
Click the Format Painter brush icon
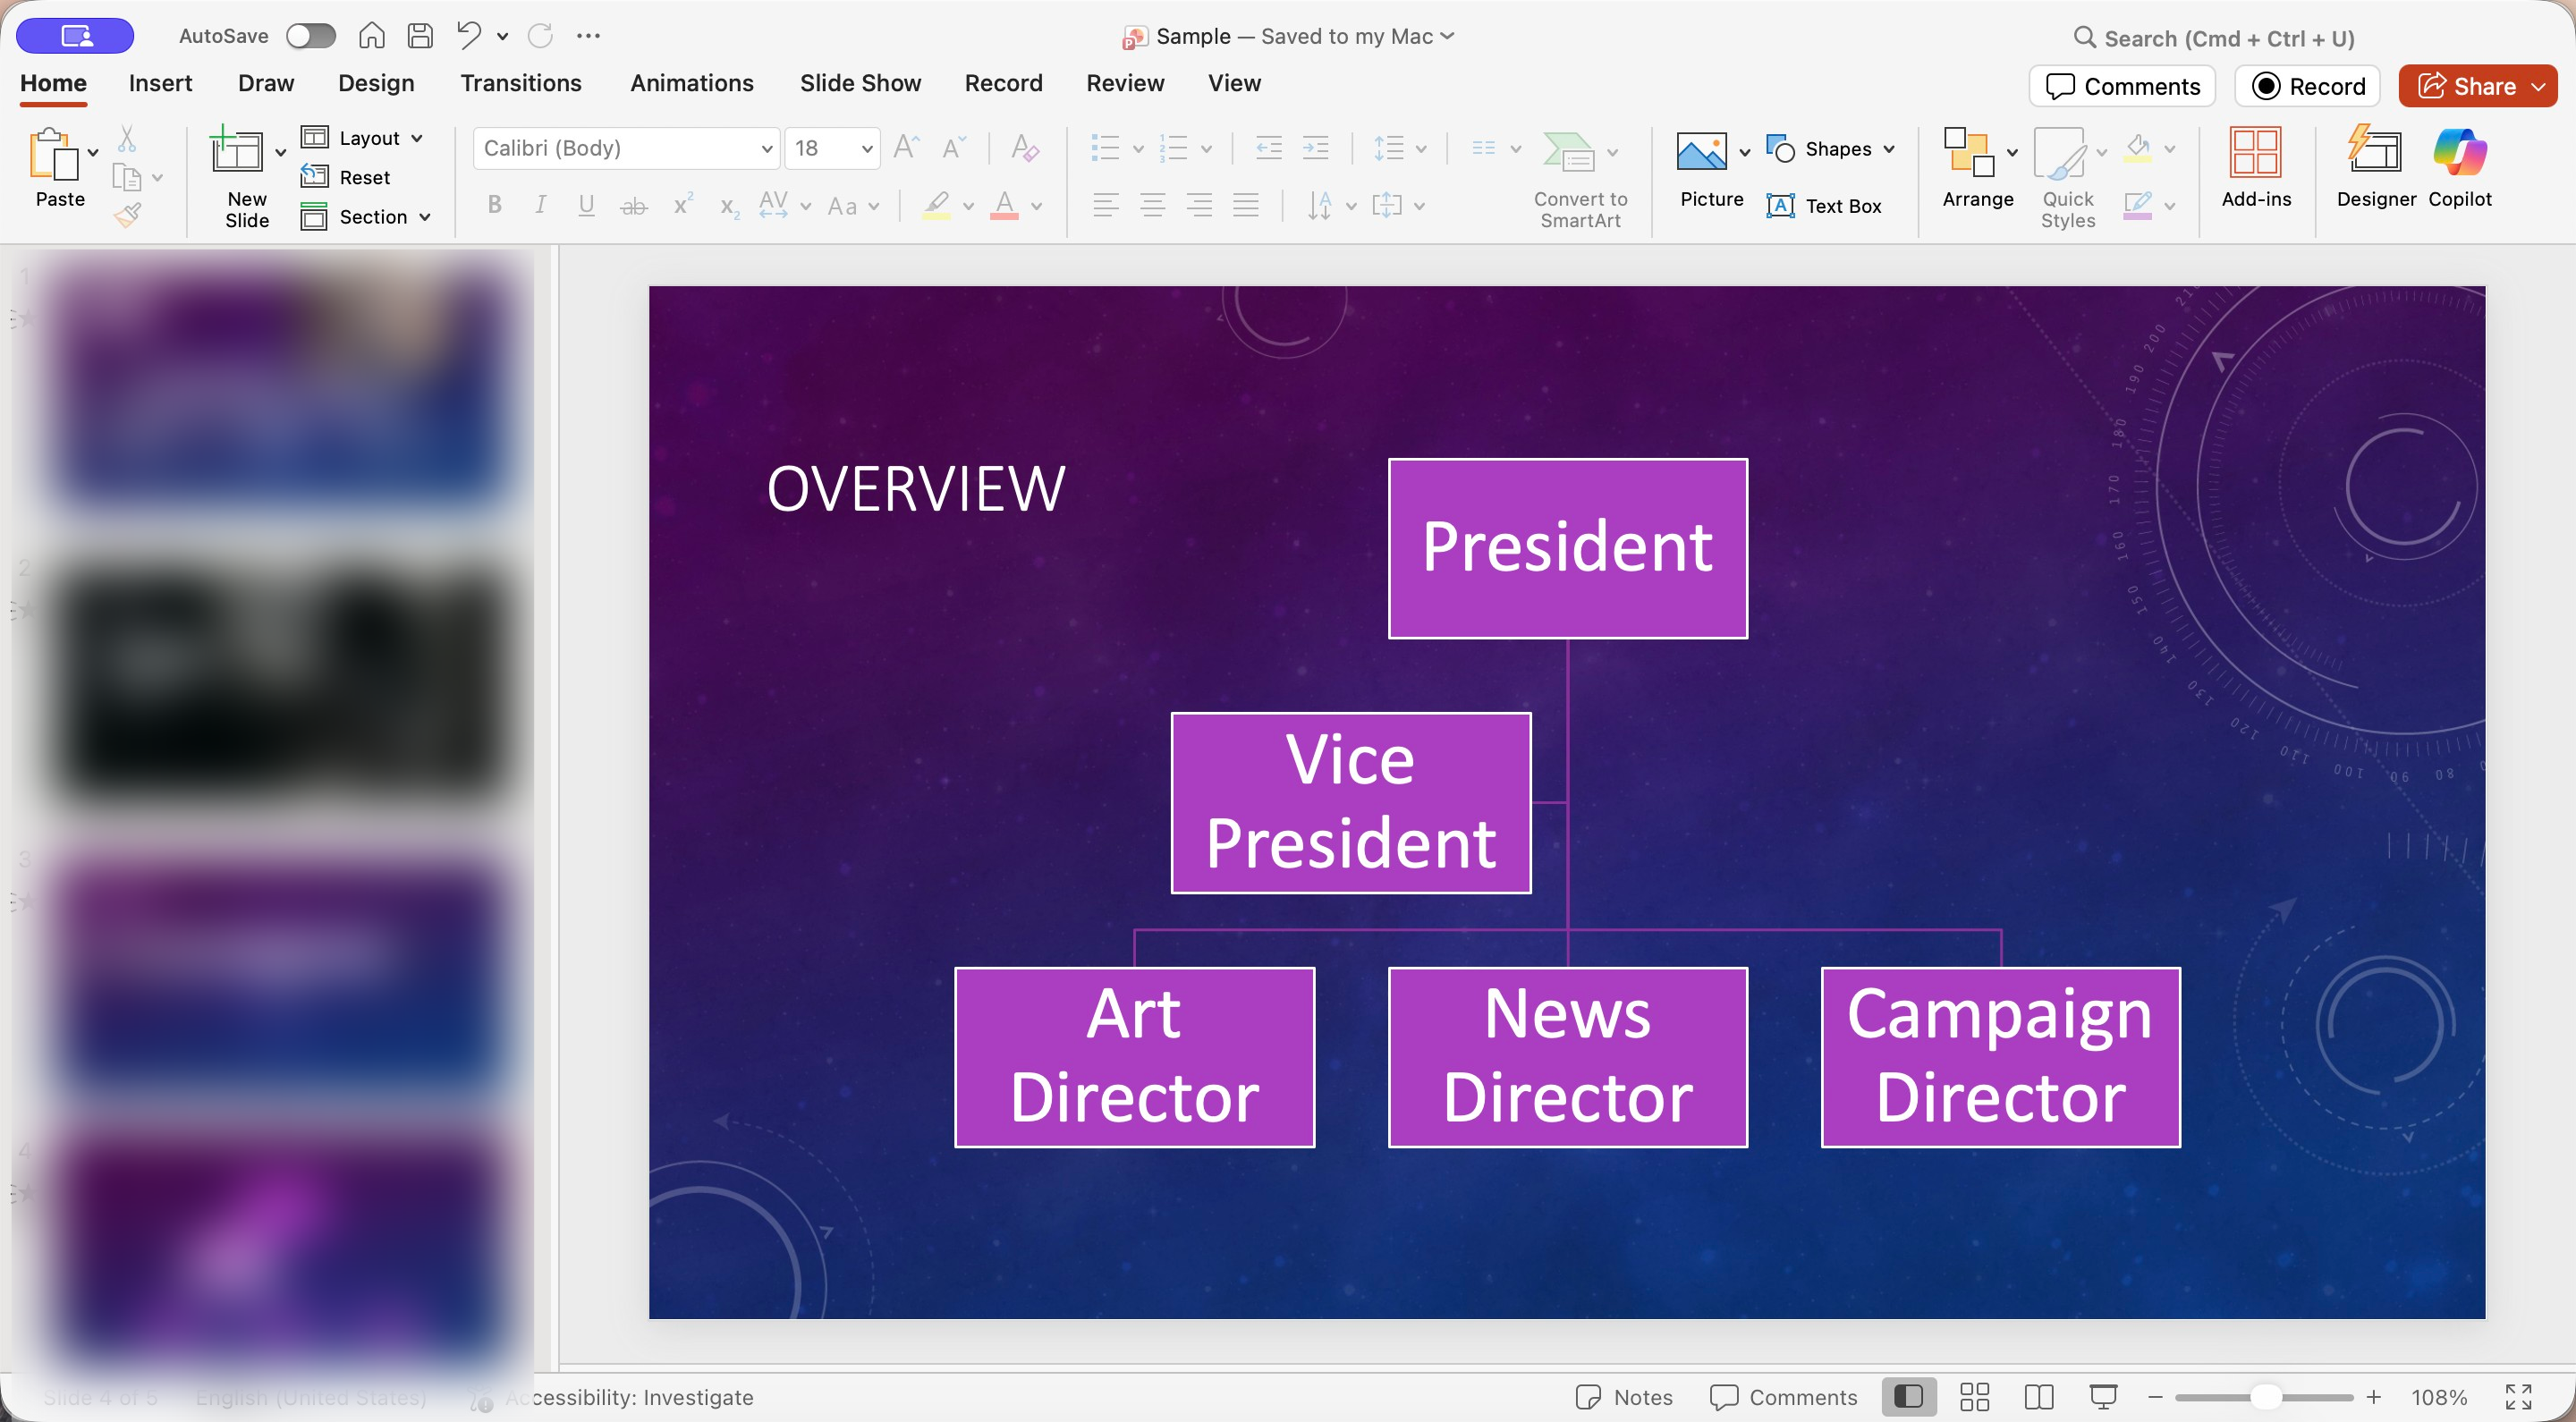coord(127,214)
